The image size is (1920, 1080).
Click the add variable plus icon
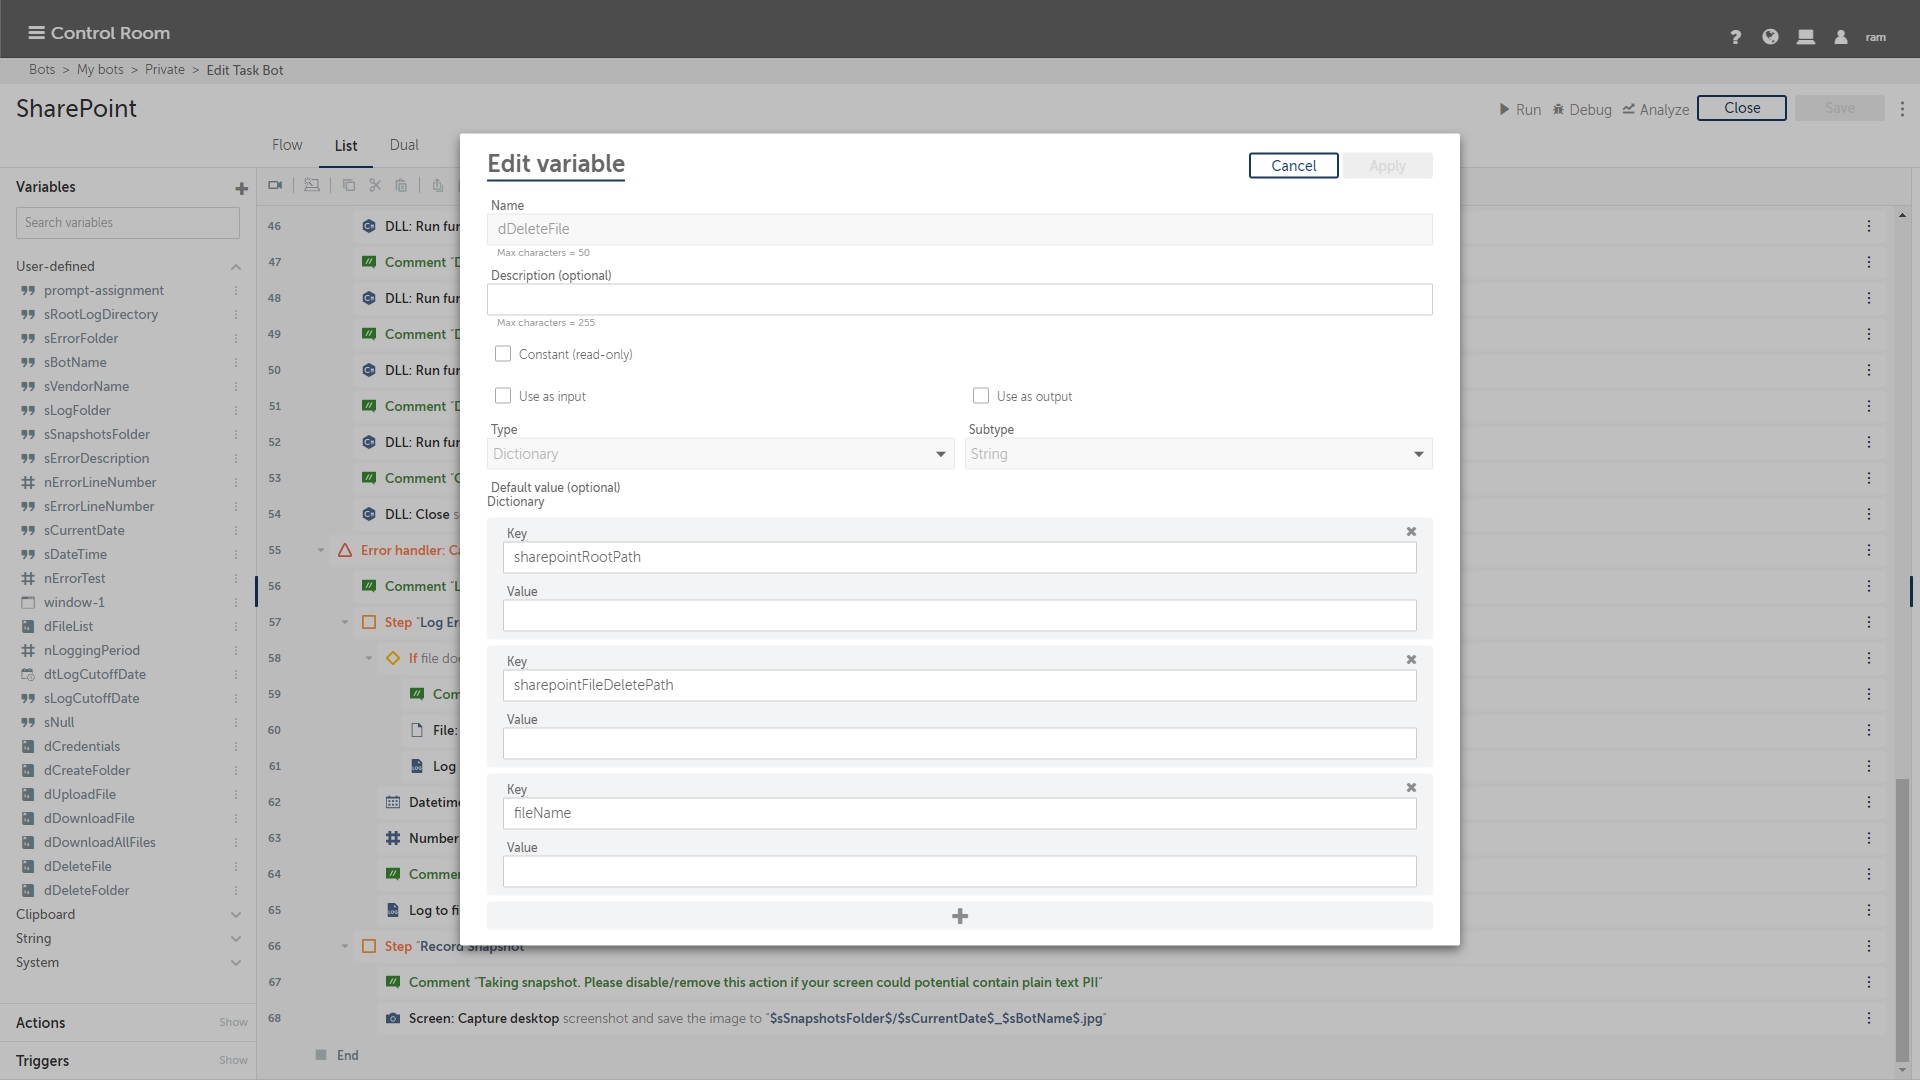click(241, 188)
